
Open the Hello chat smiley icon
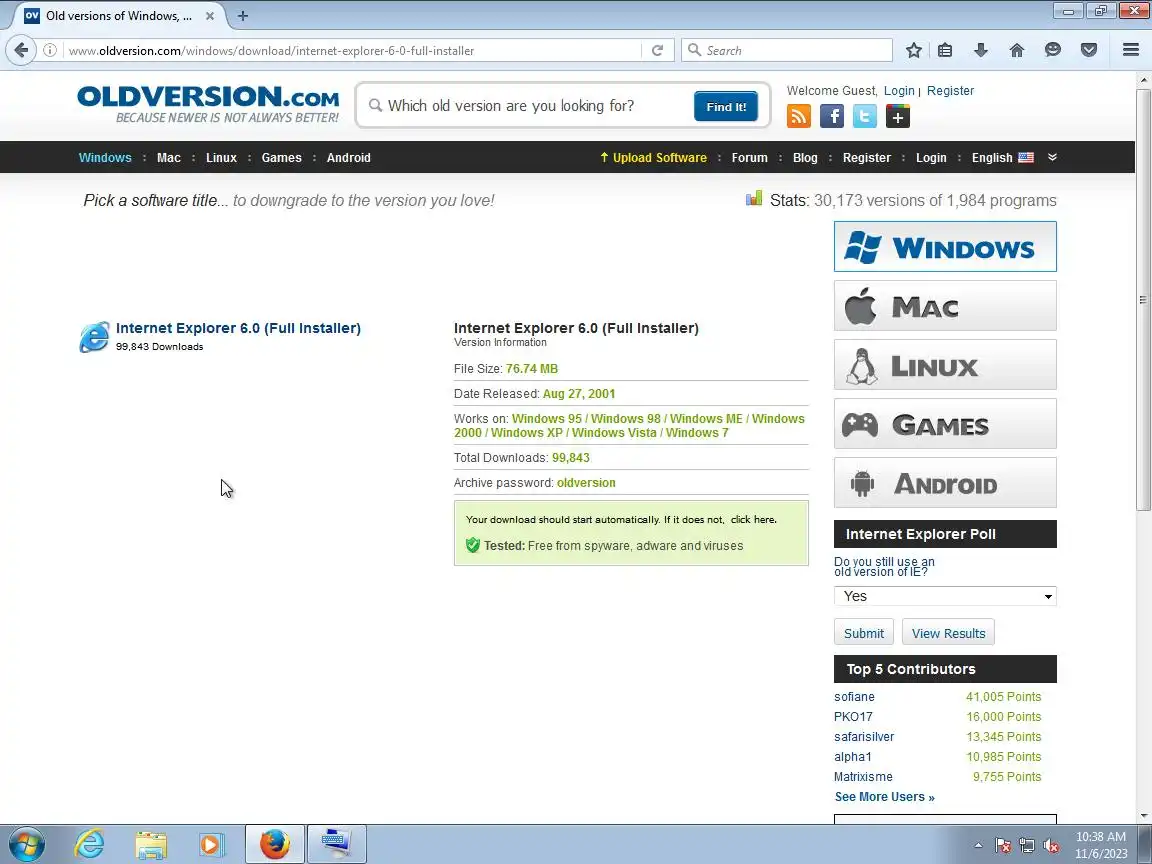1053,50
